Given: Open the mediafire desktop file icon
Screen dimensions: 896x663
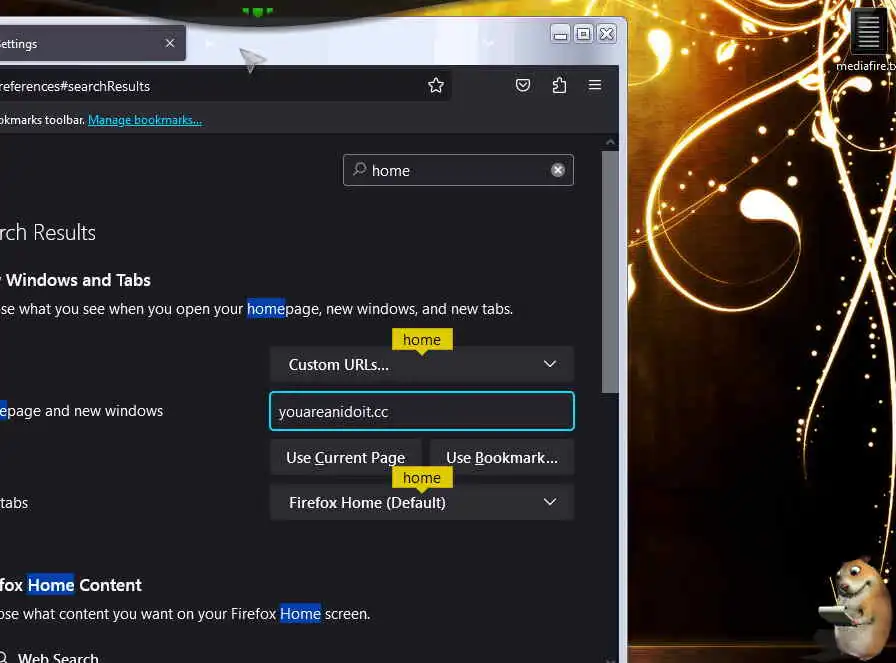Looking at the screenshot, I should tap(868, 40).
